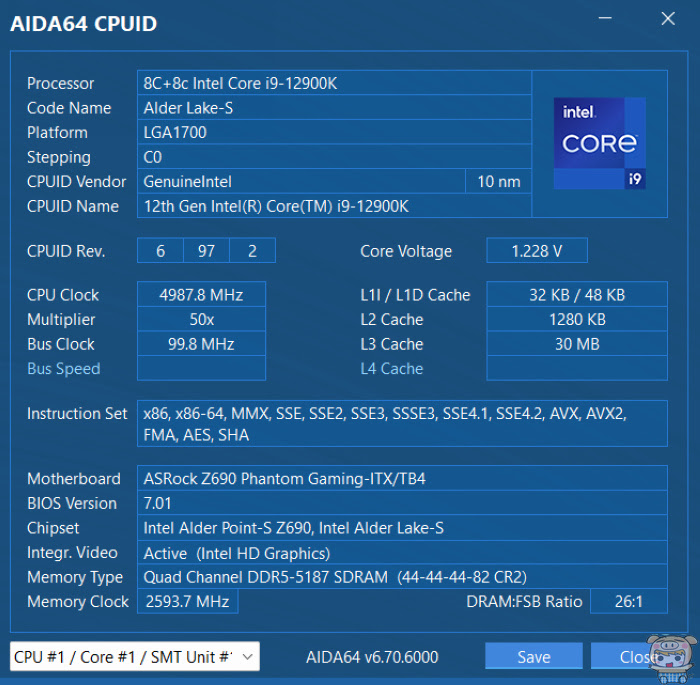Click the CPUID Name 12th Gen Intel field
This screenshot has height=685, width=700.
pyautogui.click(x=334, y=206)
